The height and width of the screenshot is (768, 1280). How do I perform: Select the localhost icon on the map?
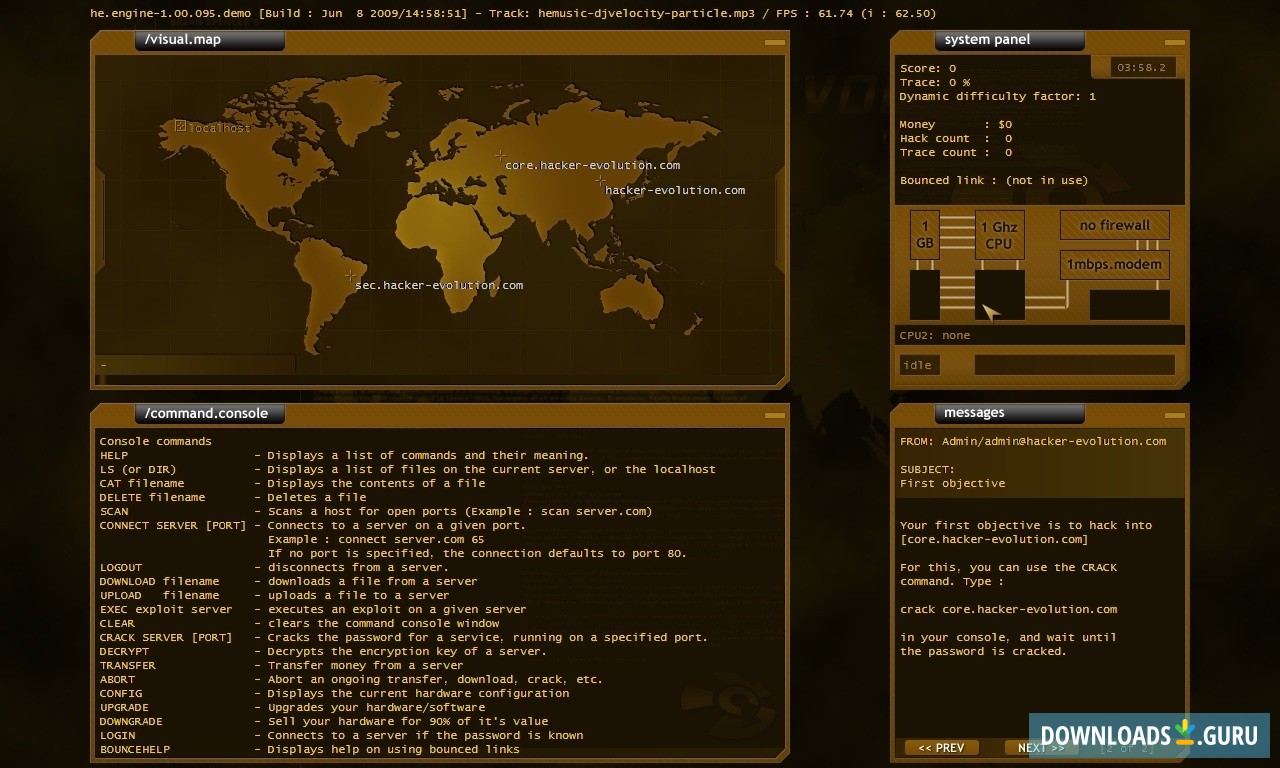pos(181,126)
